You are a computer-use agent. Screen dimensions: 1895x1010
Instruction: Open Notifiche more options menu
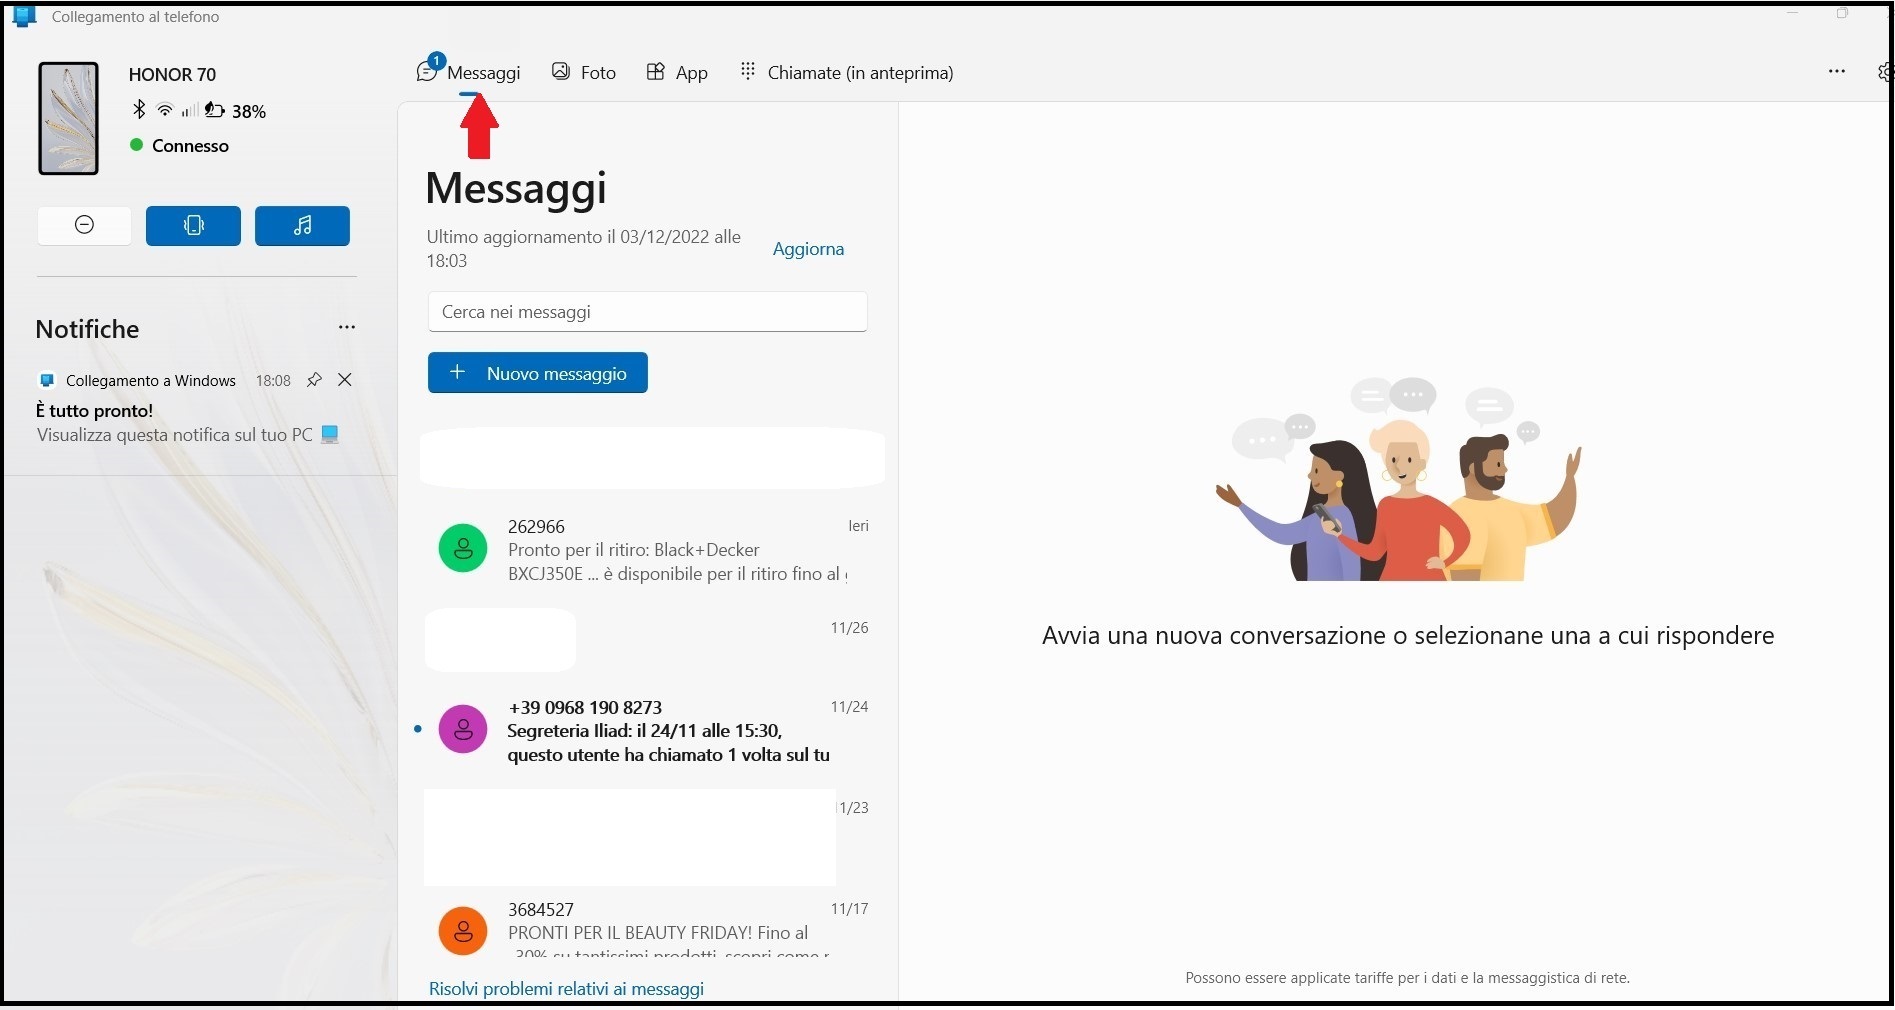click(x=347, y=327)
